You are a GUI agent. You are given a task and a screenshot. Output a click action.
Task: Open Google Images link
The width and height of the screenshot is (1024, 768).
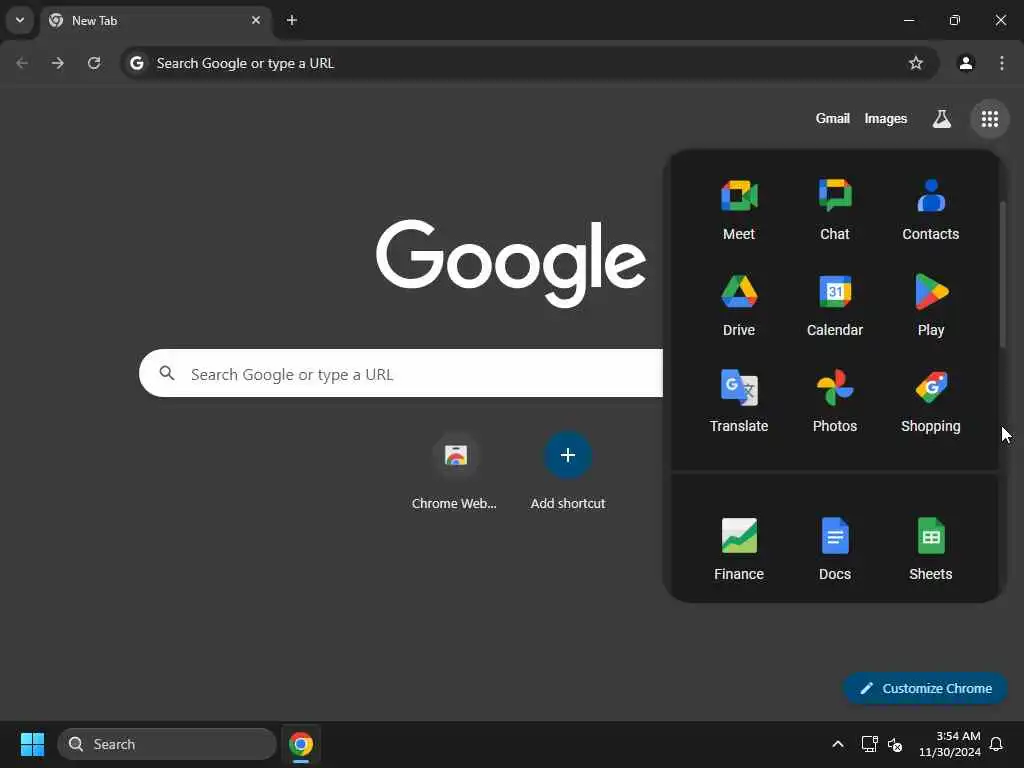point(886,119)
